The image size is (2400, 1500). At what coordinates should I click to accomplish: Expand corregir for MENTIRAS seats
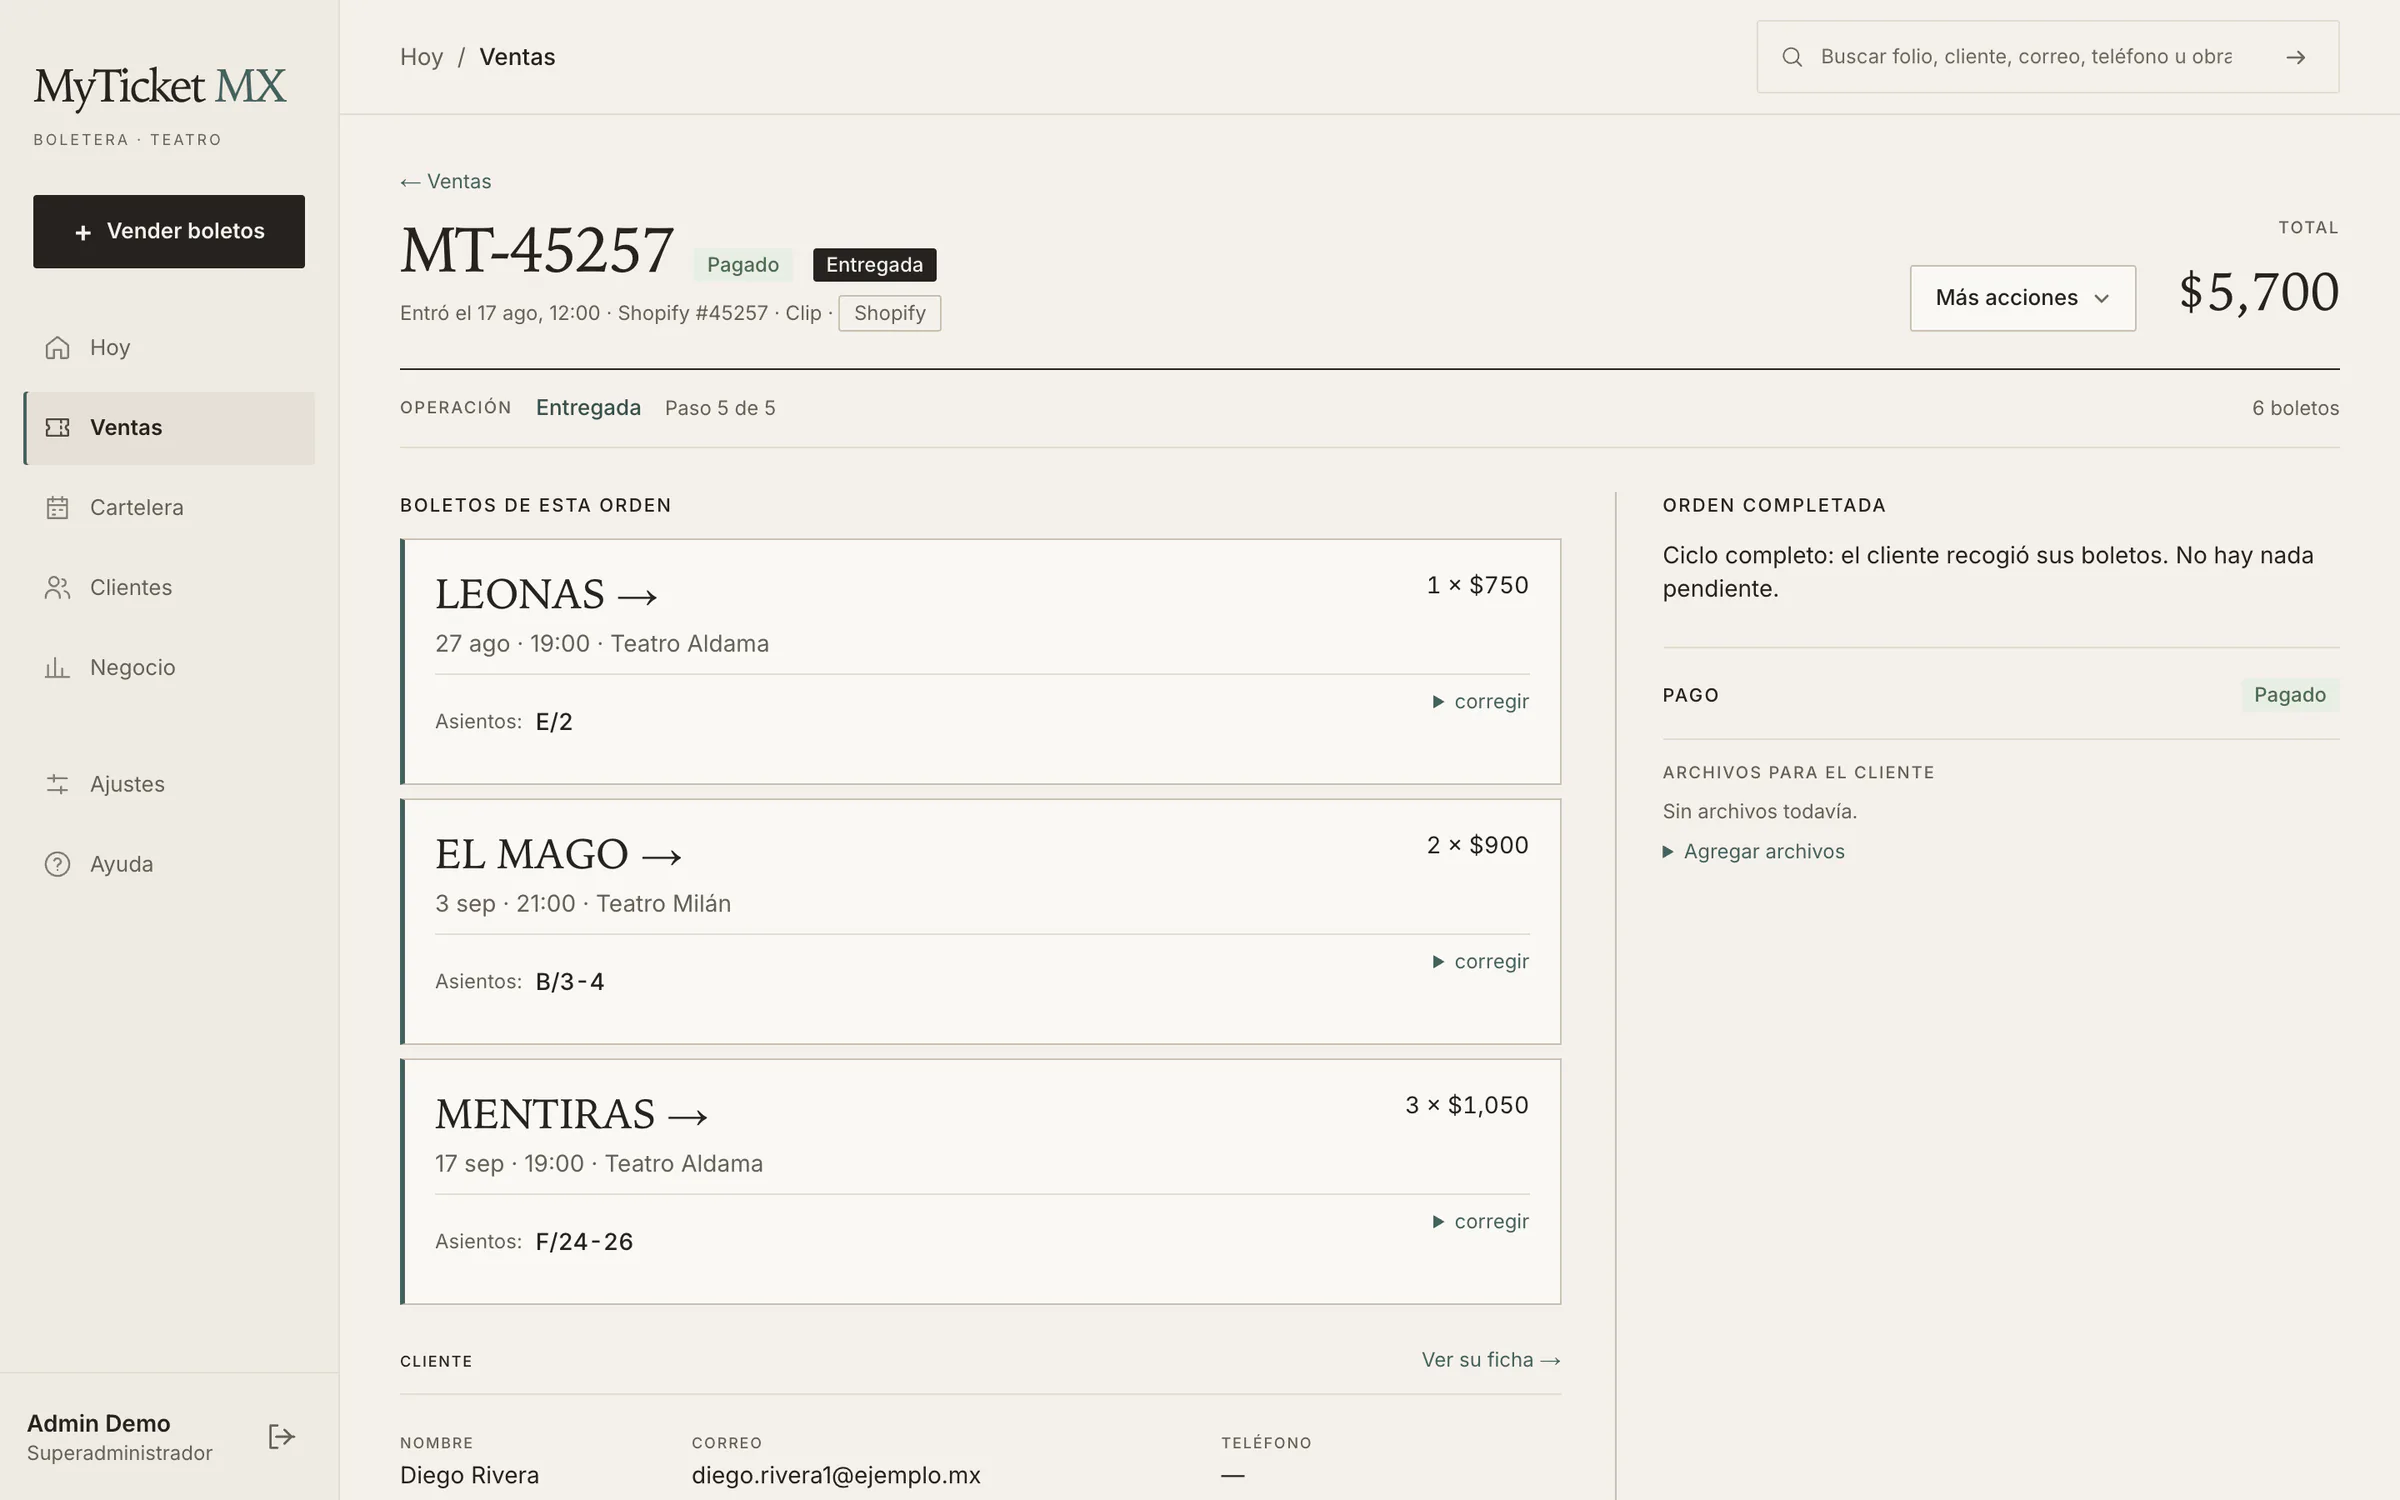pos(1480,1221)
